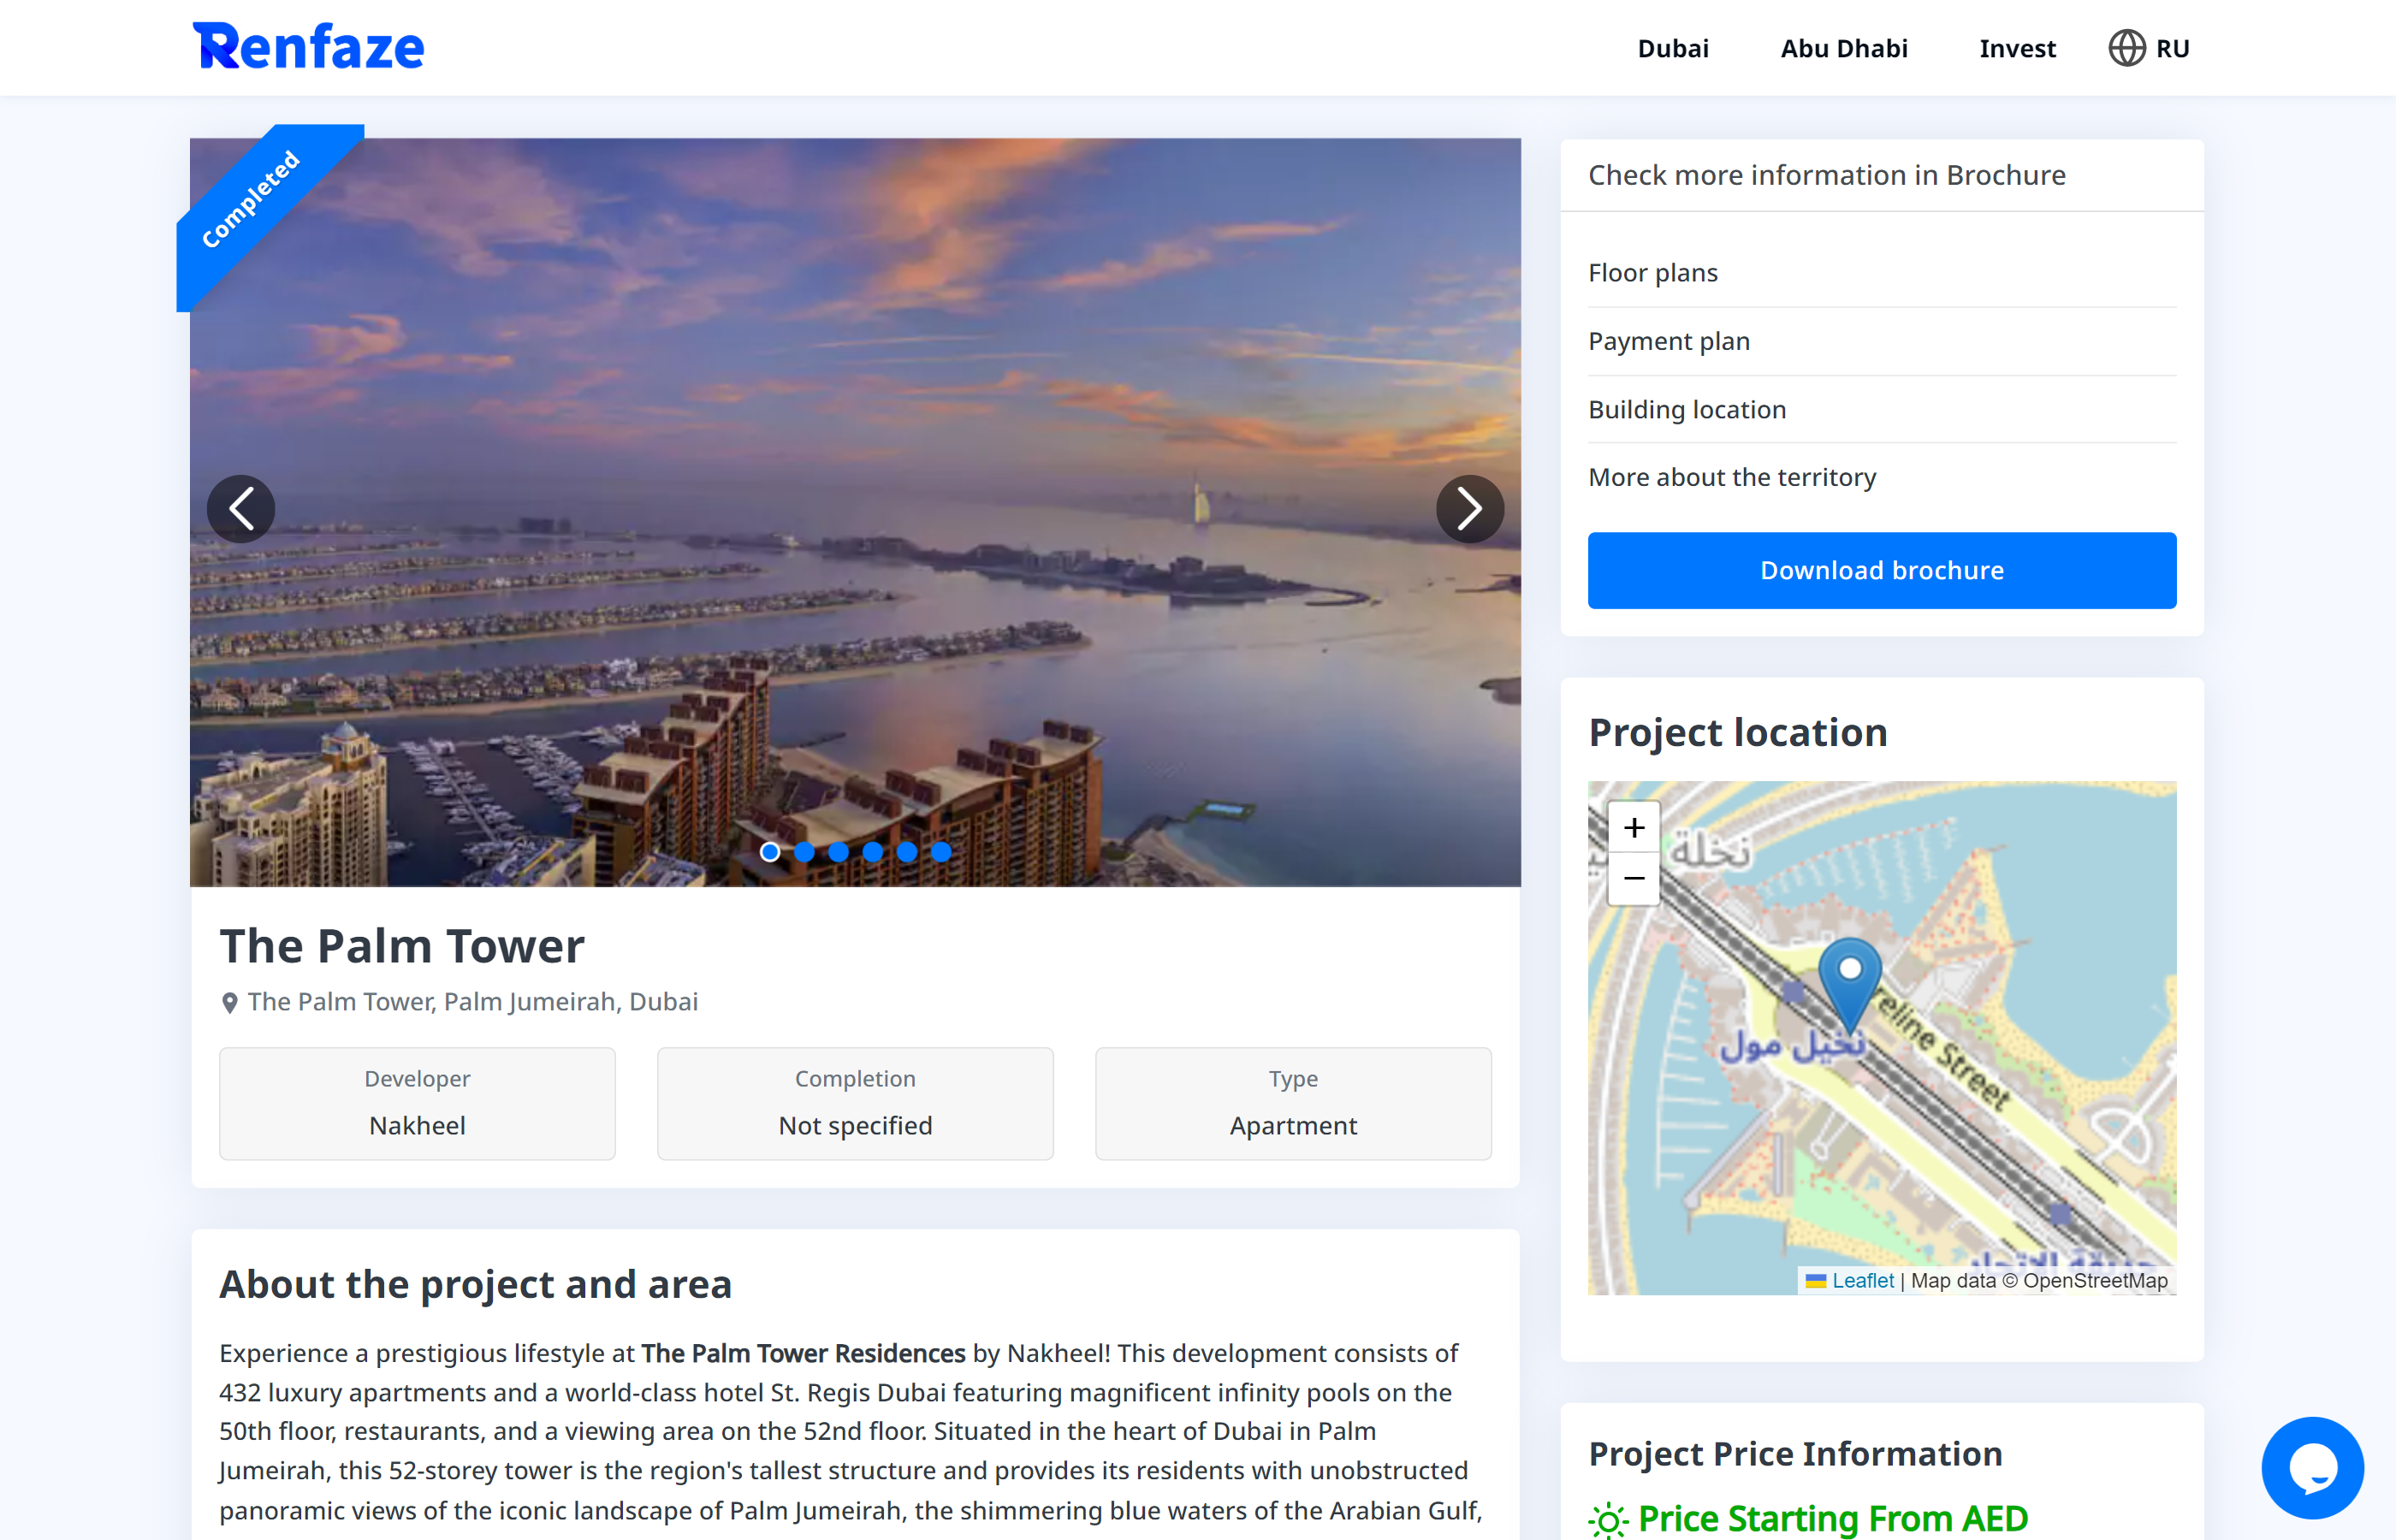Open the Abu Dhabi menu item
The height and width of the screenshot is (1540, 2396).
[x=1844, y=48]
